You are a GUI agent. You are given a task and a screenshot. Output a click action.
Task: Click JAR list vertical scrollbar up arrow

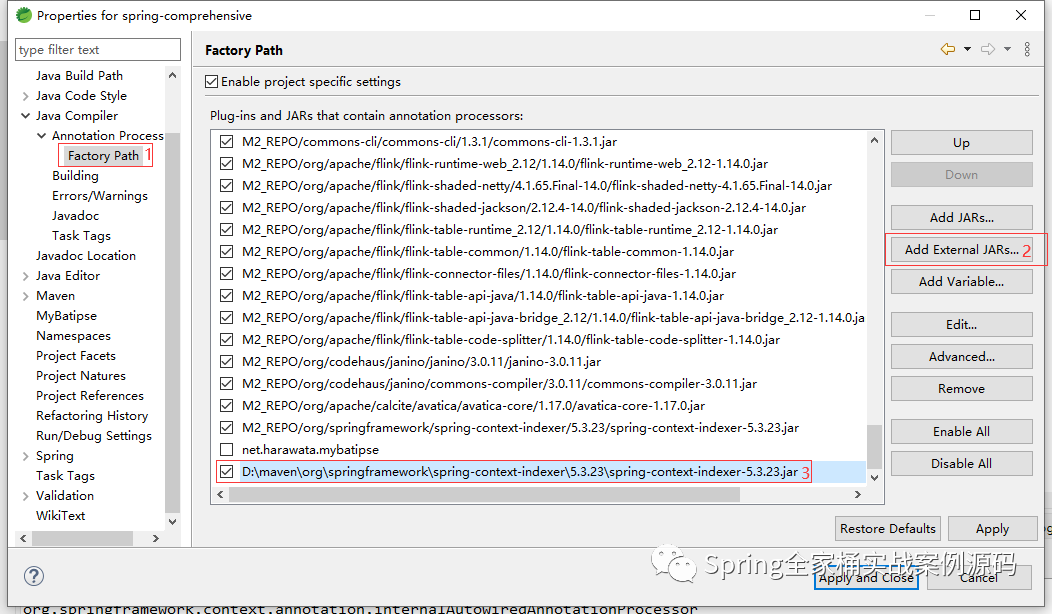click(874, 140)
